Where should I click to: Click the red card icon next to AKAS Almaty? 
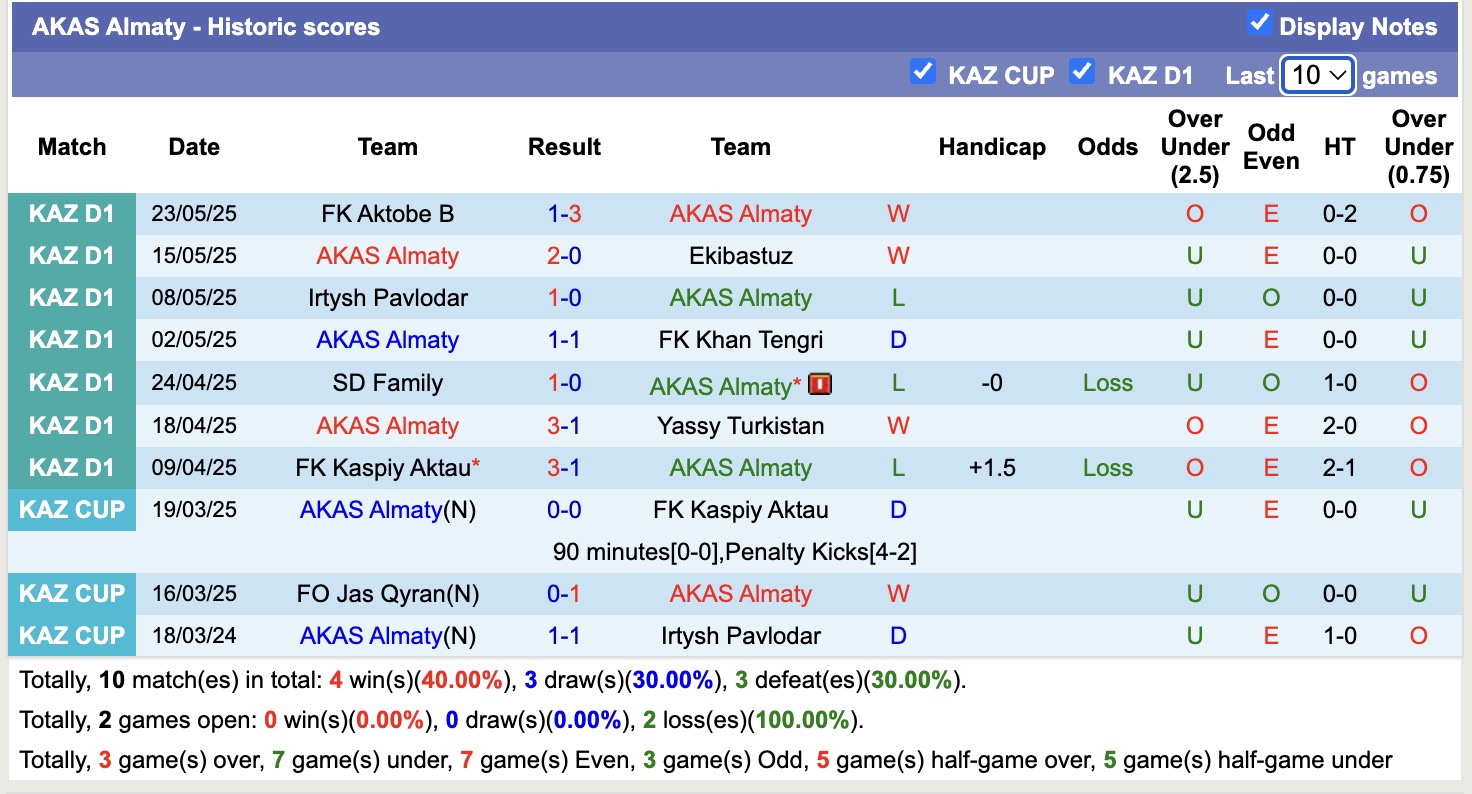click(x=819, y=383)
